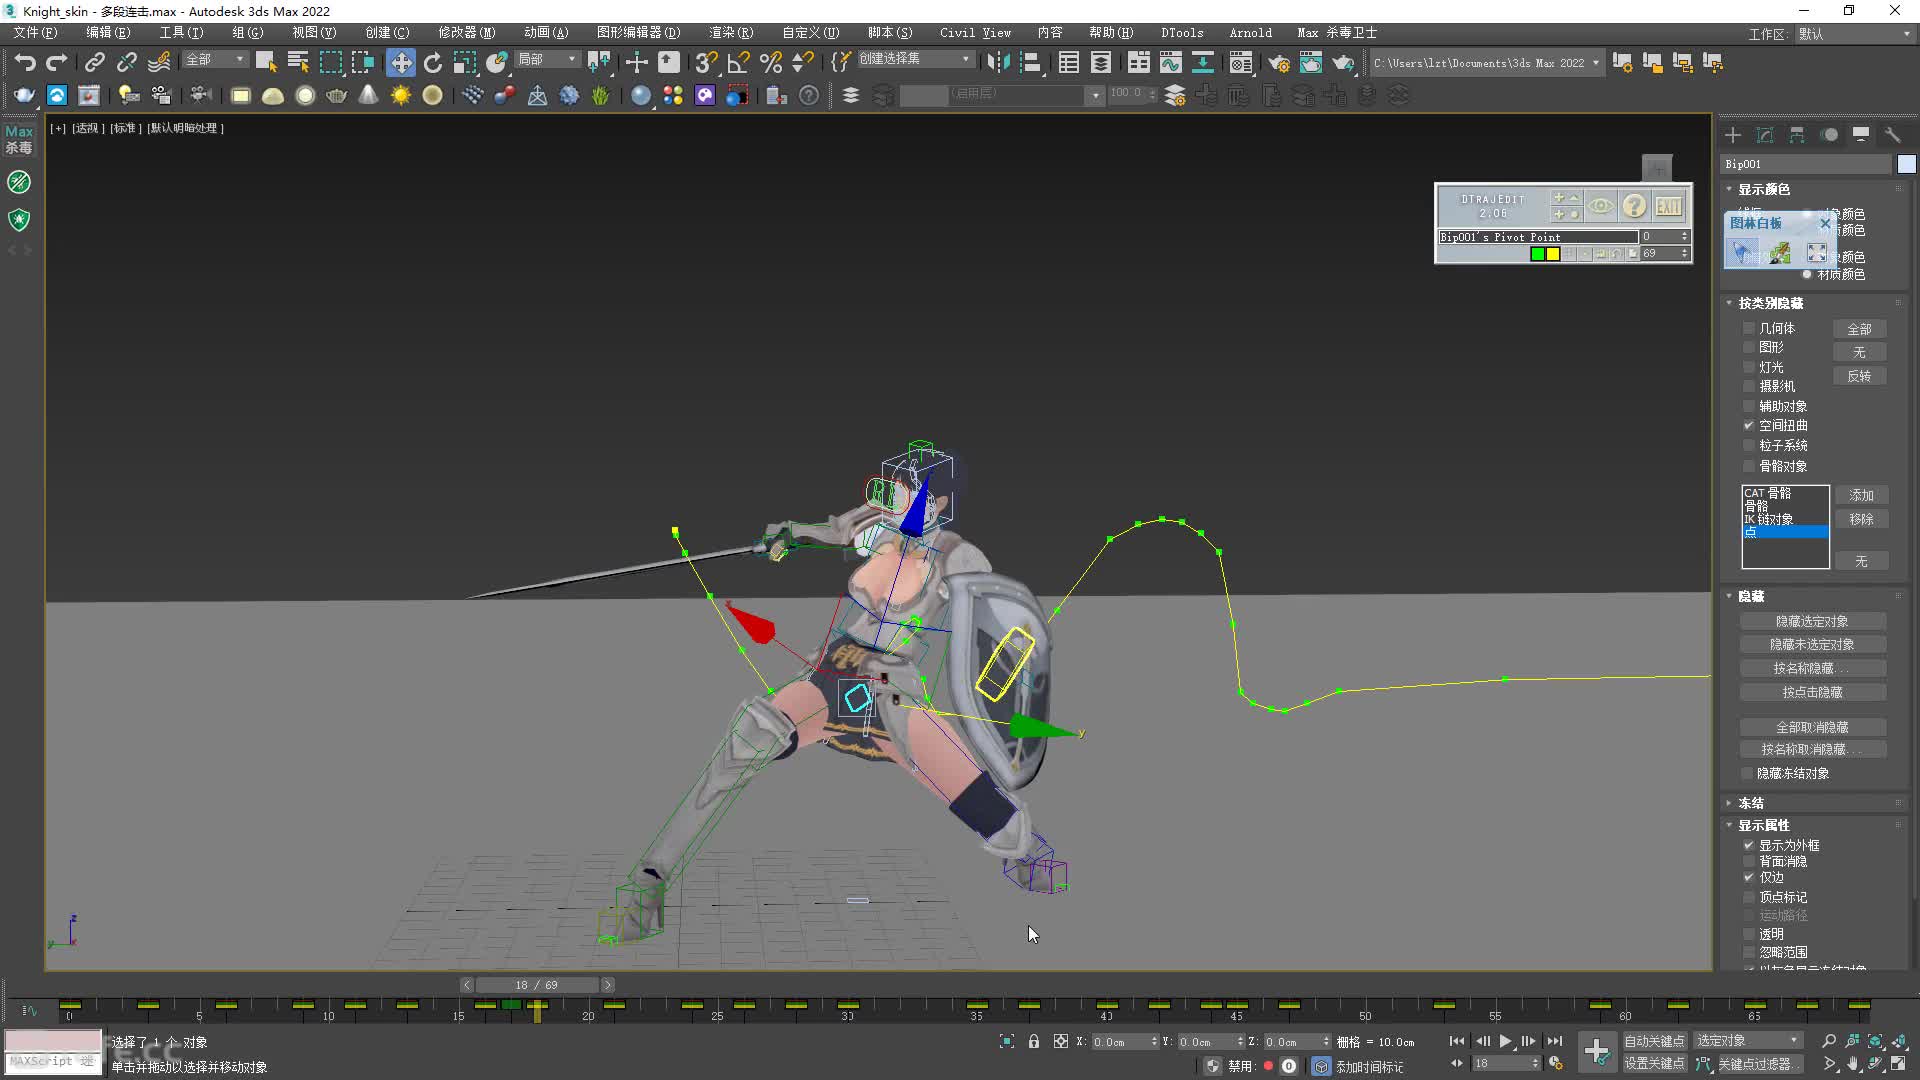Toggle the 自动关键点 button
Screen dimensions: 1920x1080
(1654, 1041)
